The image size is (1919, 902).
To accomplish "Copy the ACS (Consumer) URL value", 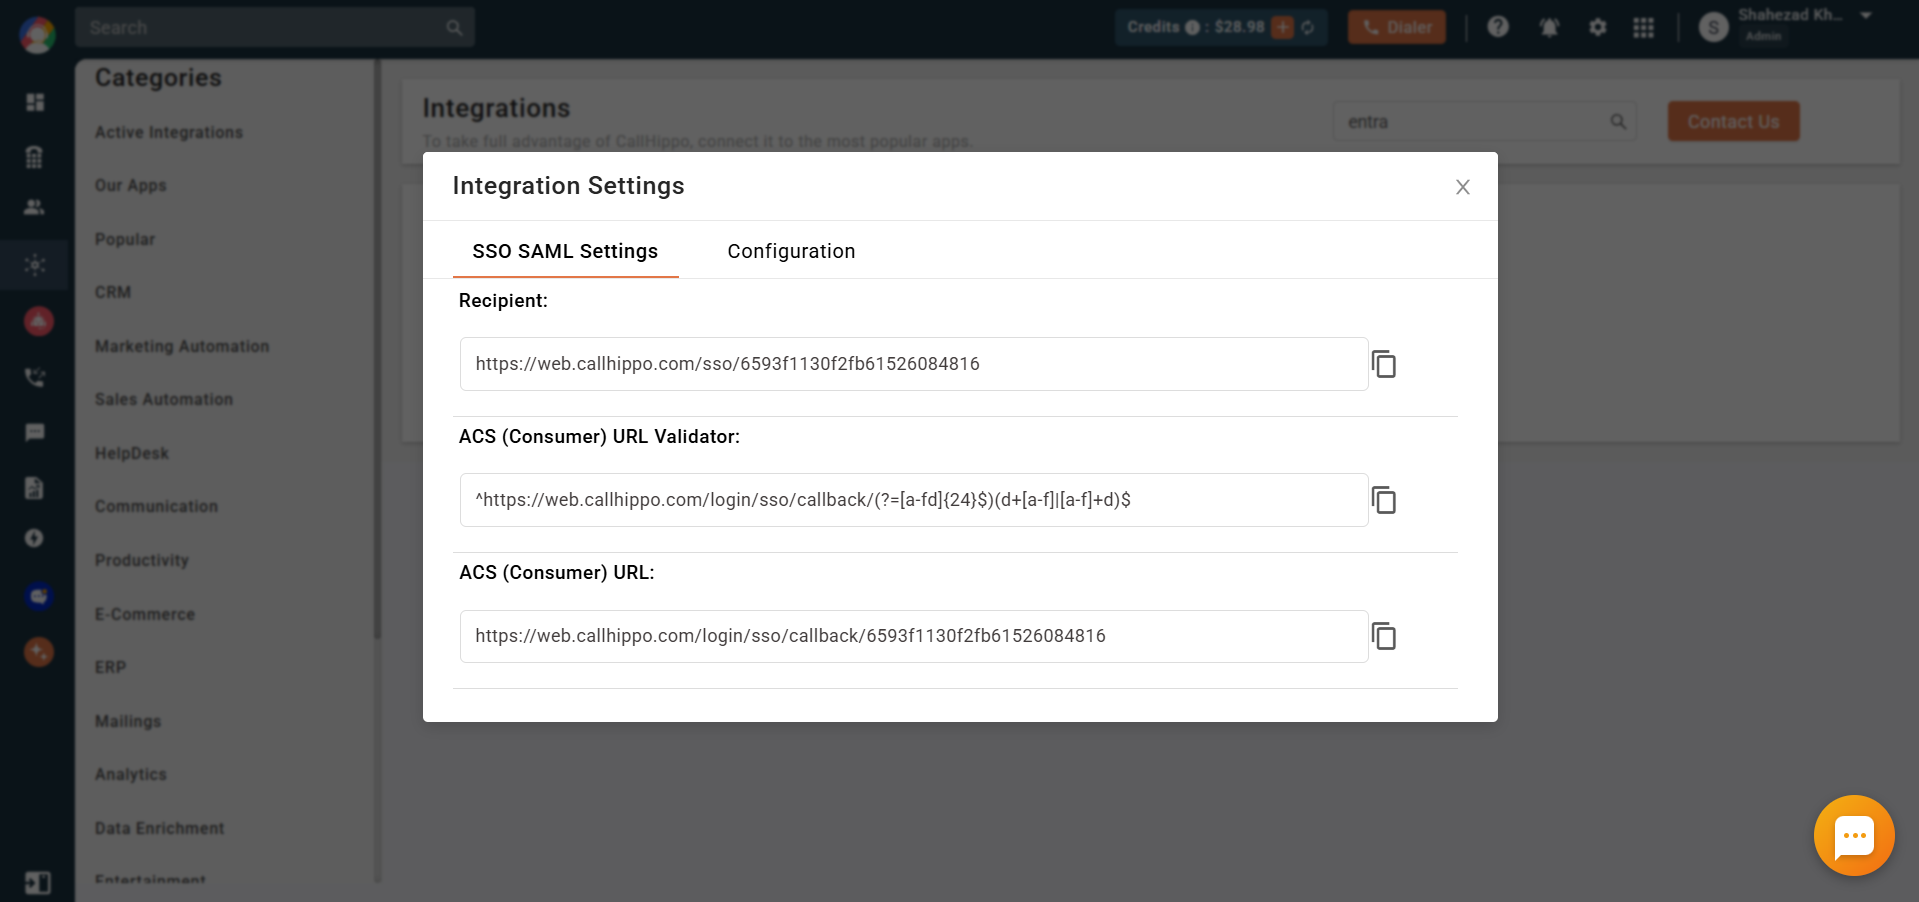I will coord(1384,636).
